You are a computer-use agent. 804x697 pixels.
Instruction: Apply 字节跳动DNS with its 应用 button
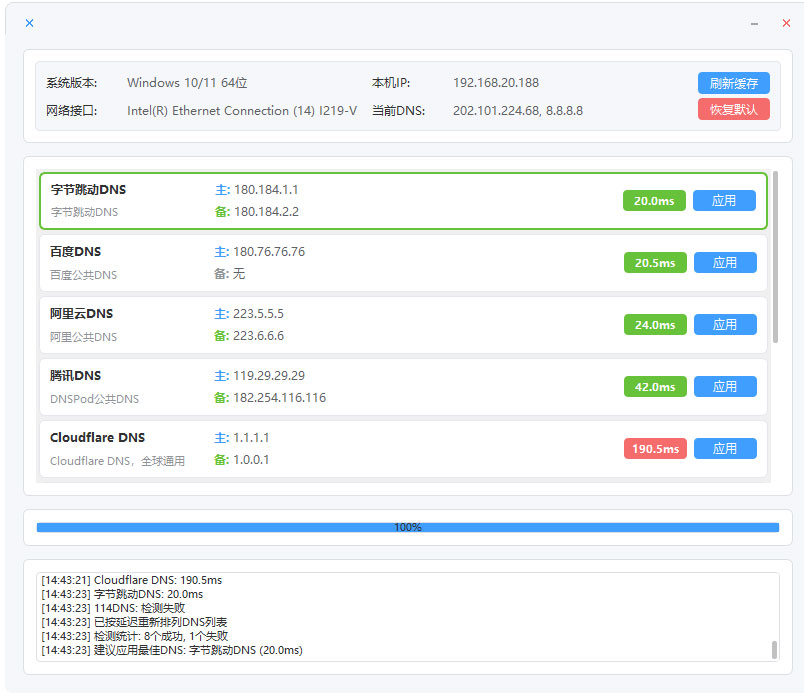(724, 201)
